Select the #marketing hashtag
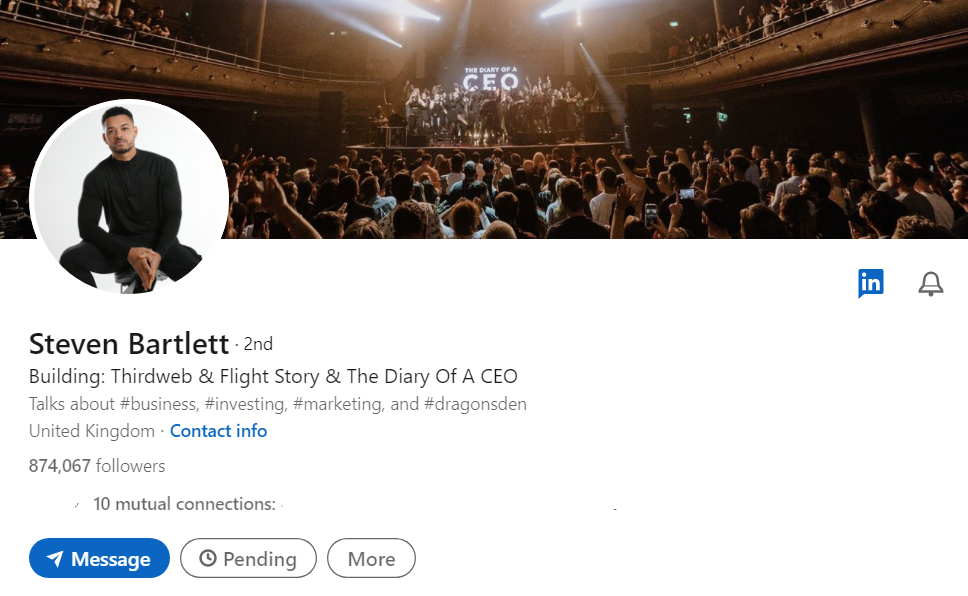The height and width of the screenshot is (596, 968). 337,404
